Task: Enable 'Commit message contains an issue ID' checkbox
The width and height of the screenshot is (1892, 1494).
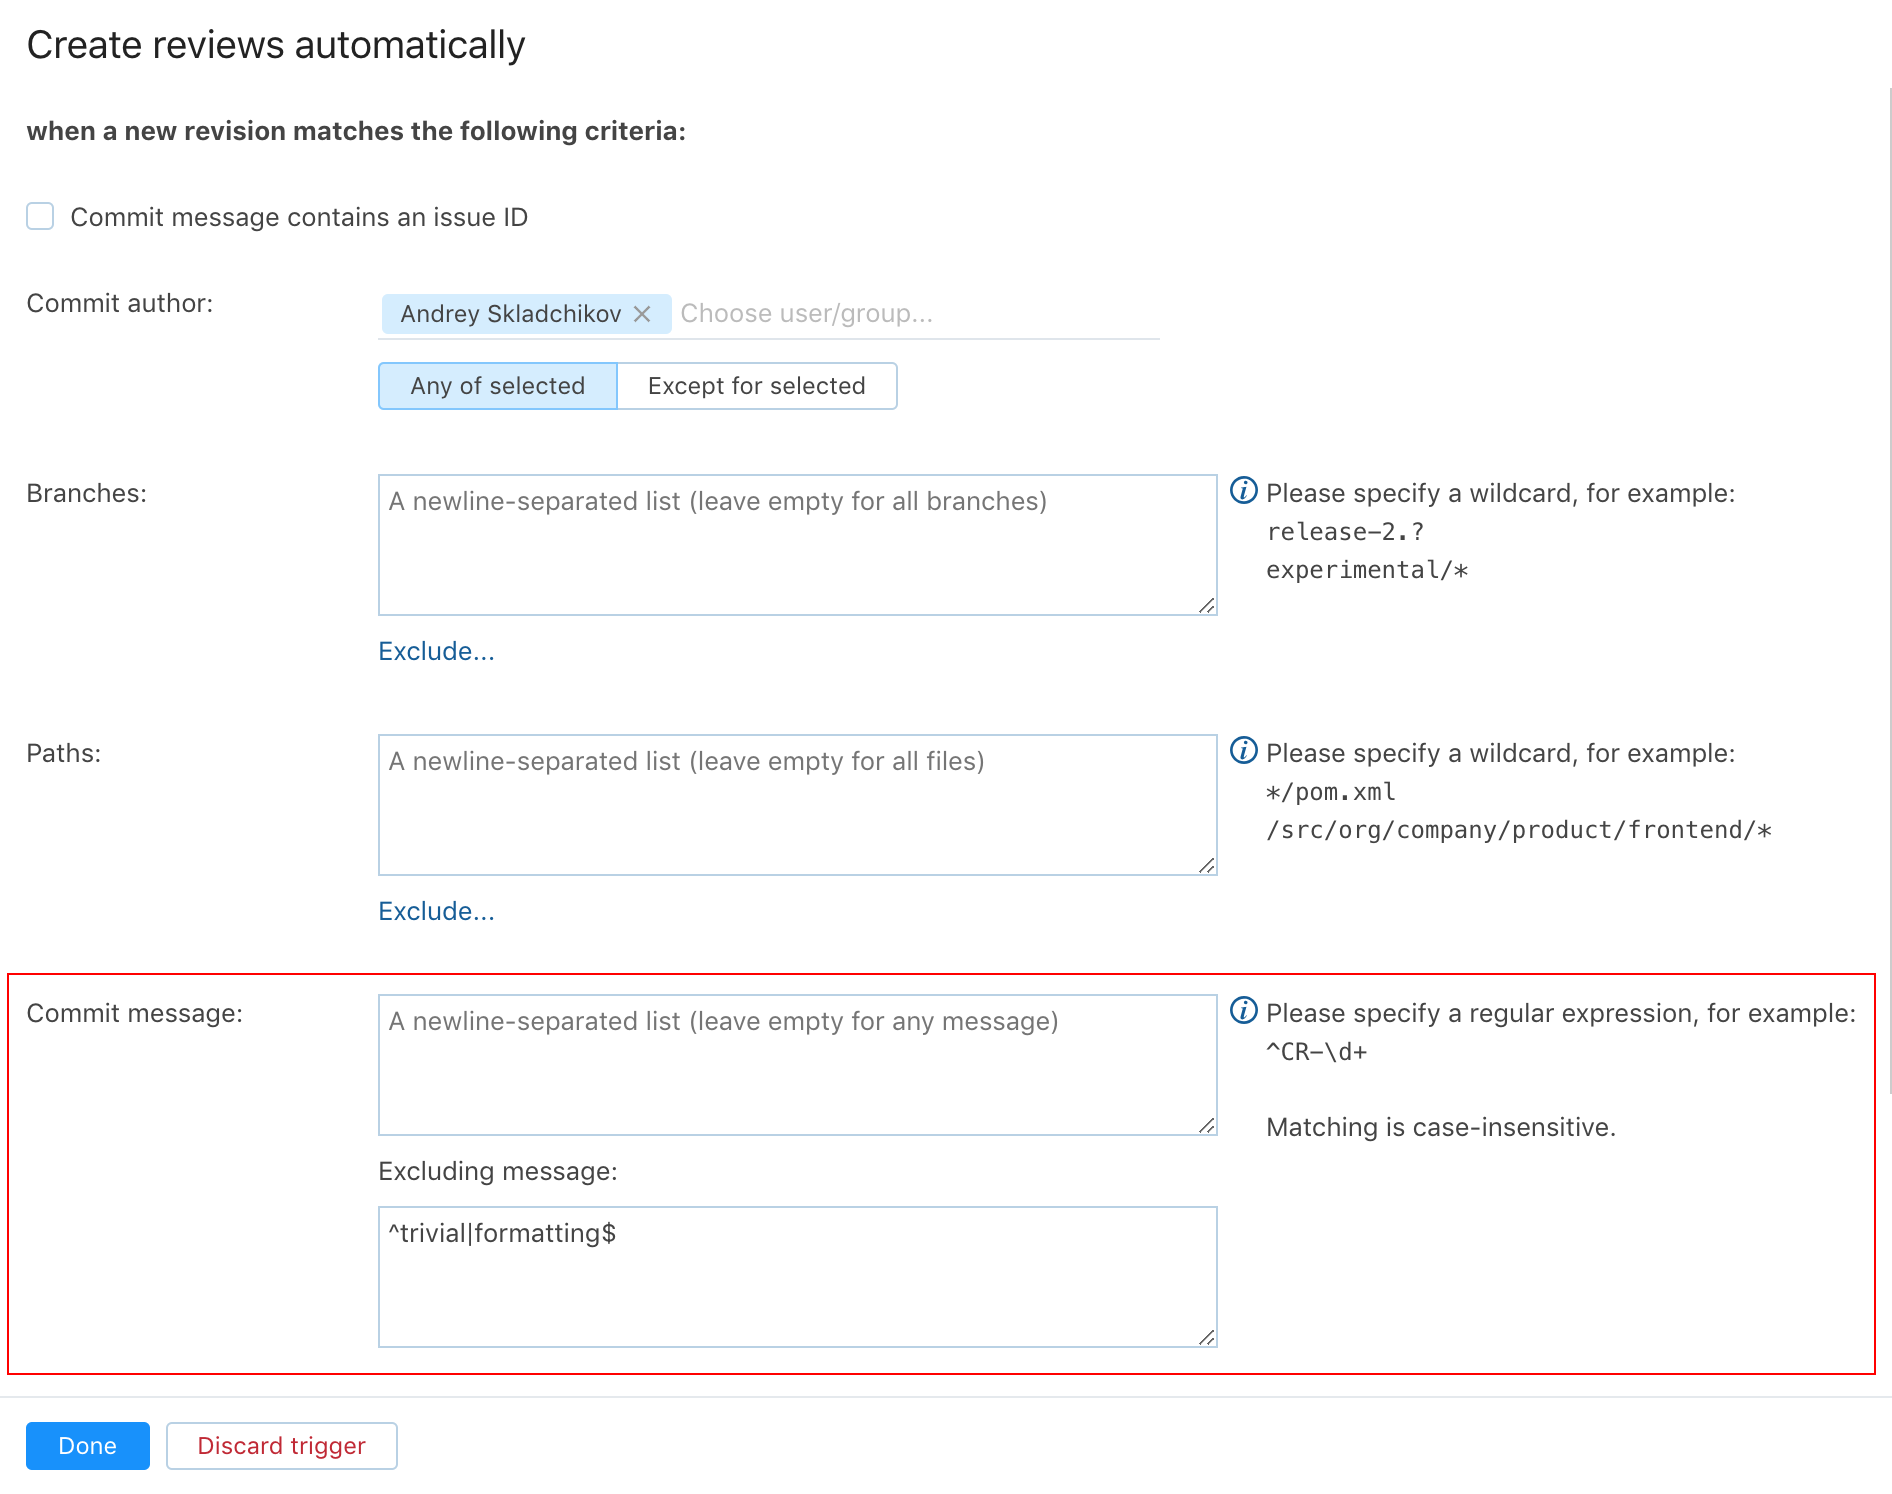Action: point(40,216)
